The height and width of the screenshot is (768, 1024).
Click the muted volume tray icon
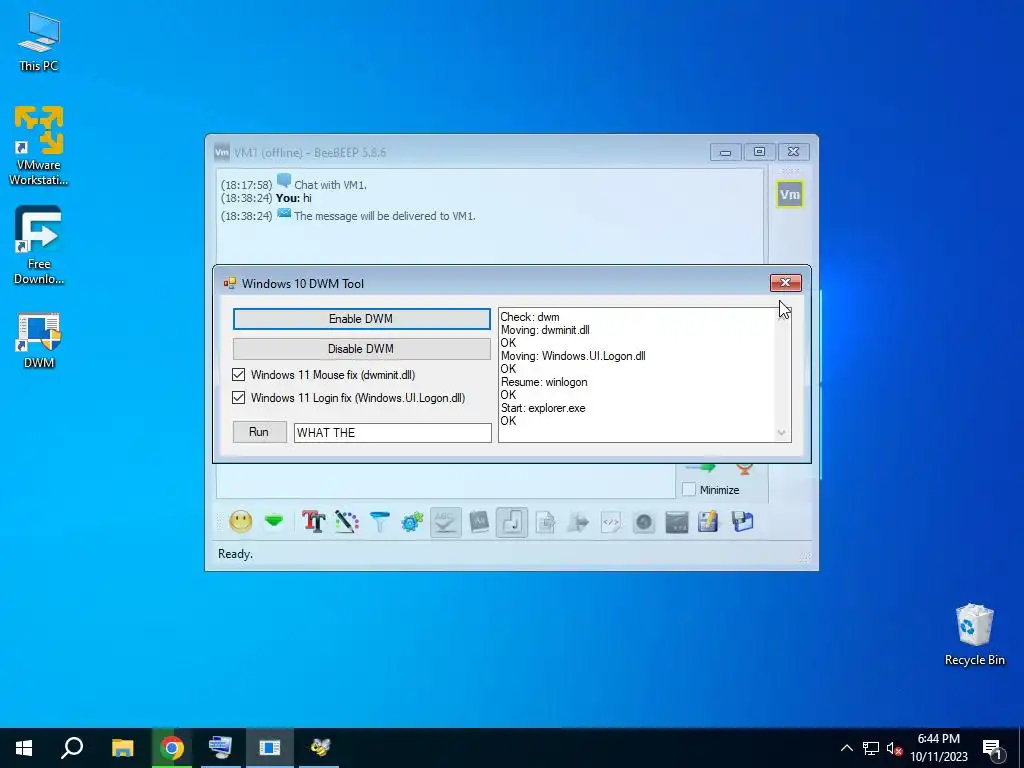[x=895, y=748]
